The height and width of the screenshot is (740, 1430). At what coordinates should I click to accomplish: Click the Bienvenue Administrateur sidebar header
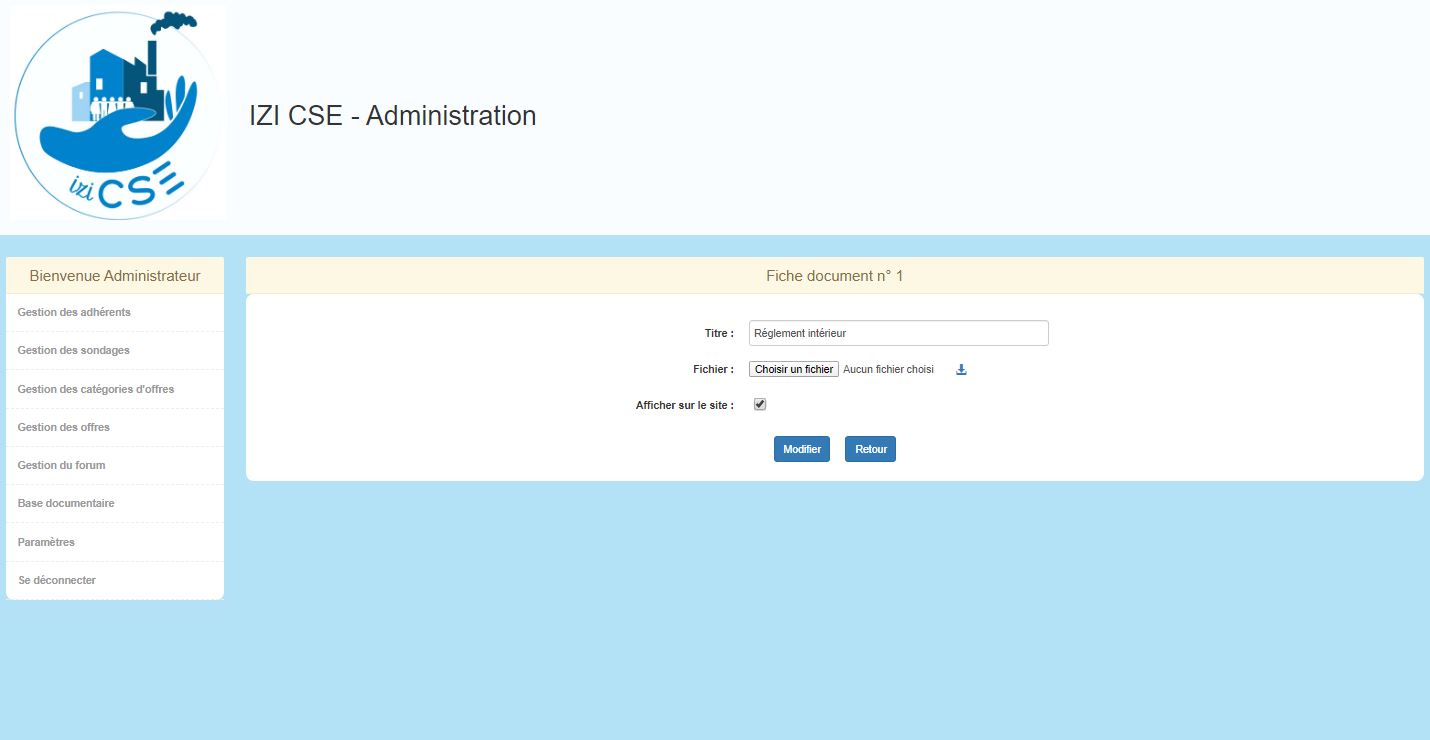click(115, 276)
